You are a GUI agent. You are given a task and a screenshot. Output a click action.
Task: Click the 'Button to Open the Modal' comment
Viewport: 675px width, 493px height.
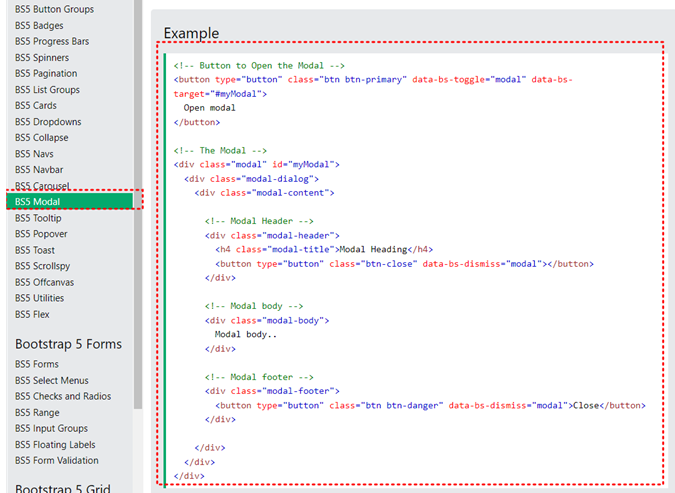point(259,65)
